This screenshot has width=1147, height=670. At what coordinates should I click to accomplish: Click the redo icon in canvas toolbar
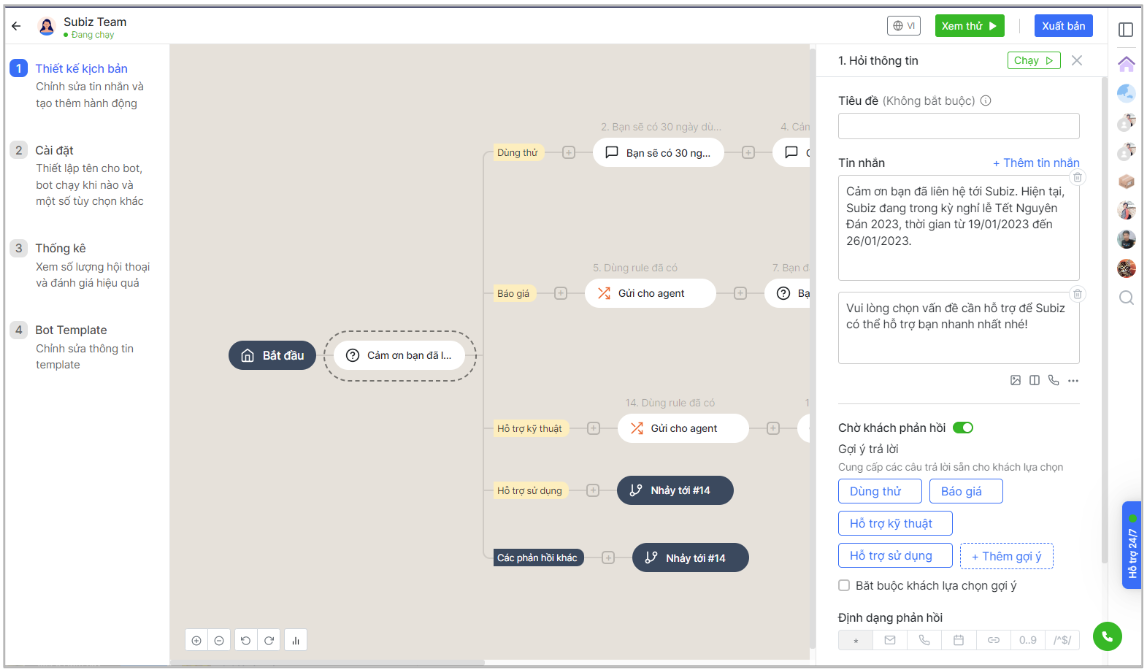[268, 640]
